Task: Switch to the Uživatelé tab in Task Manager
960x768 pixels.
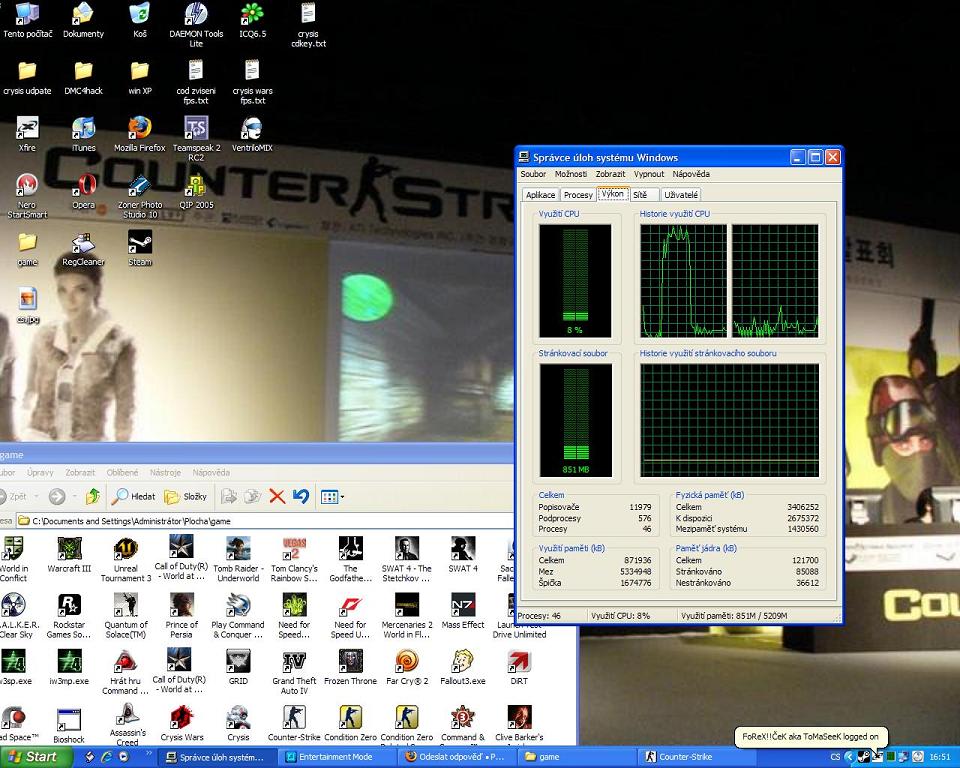Action: coord(681,195)
